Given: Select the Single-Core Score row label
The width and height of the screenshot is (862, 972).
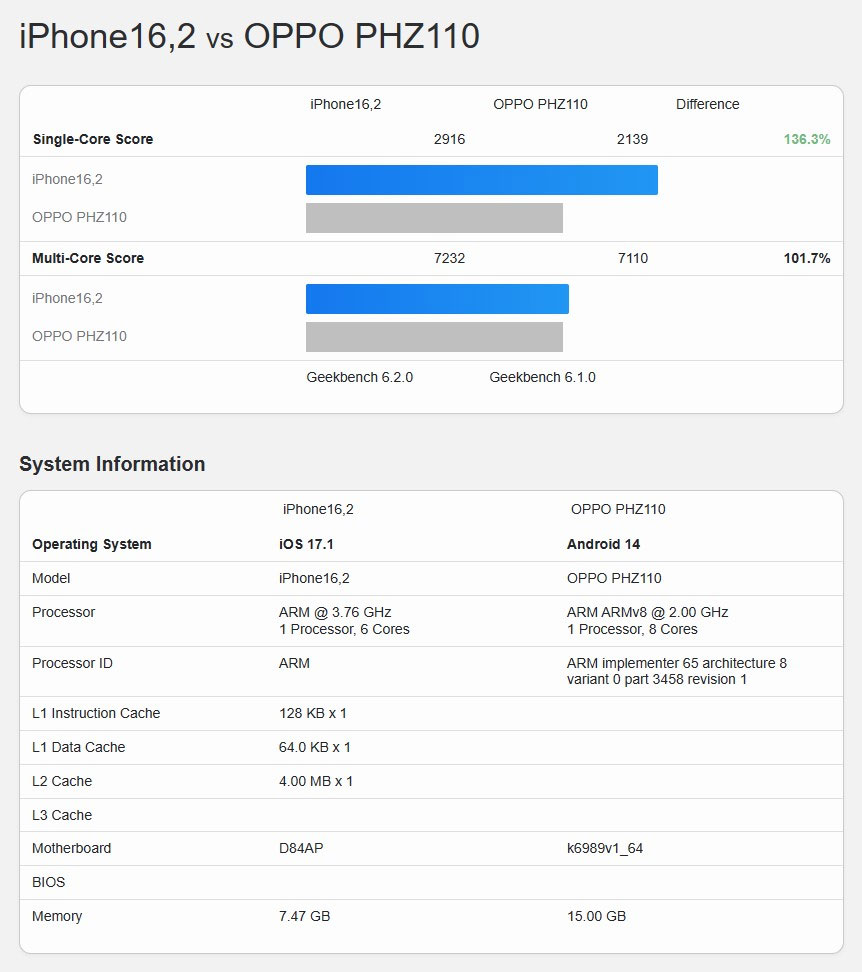Looking at the screenshot, I should point(93,139).
